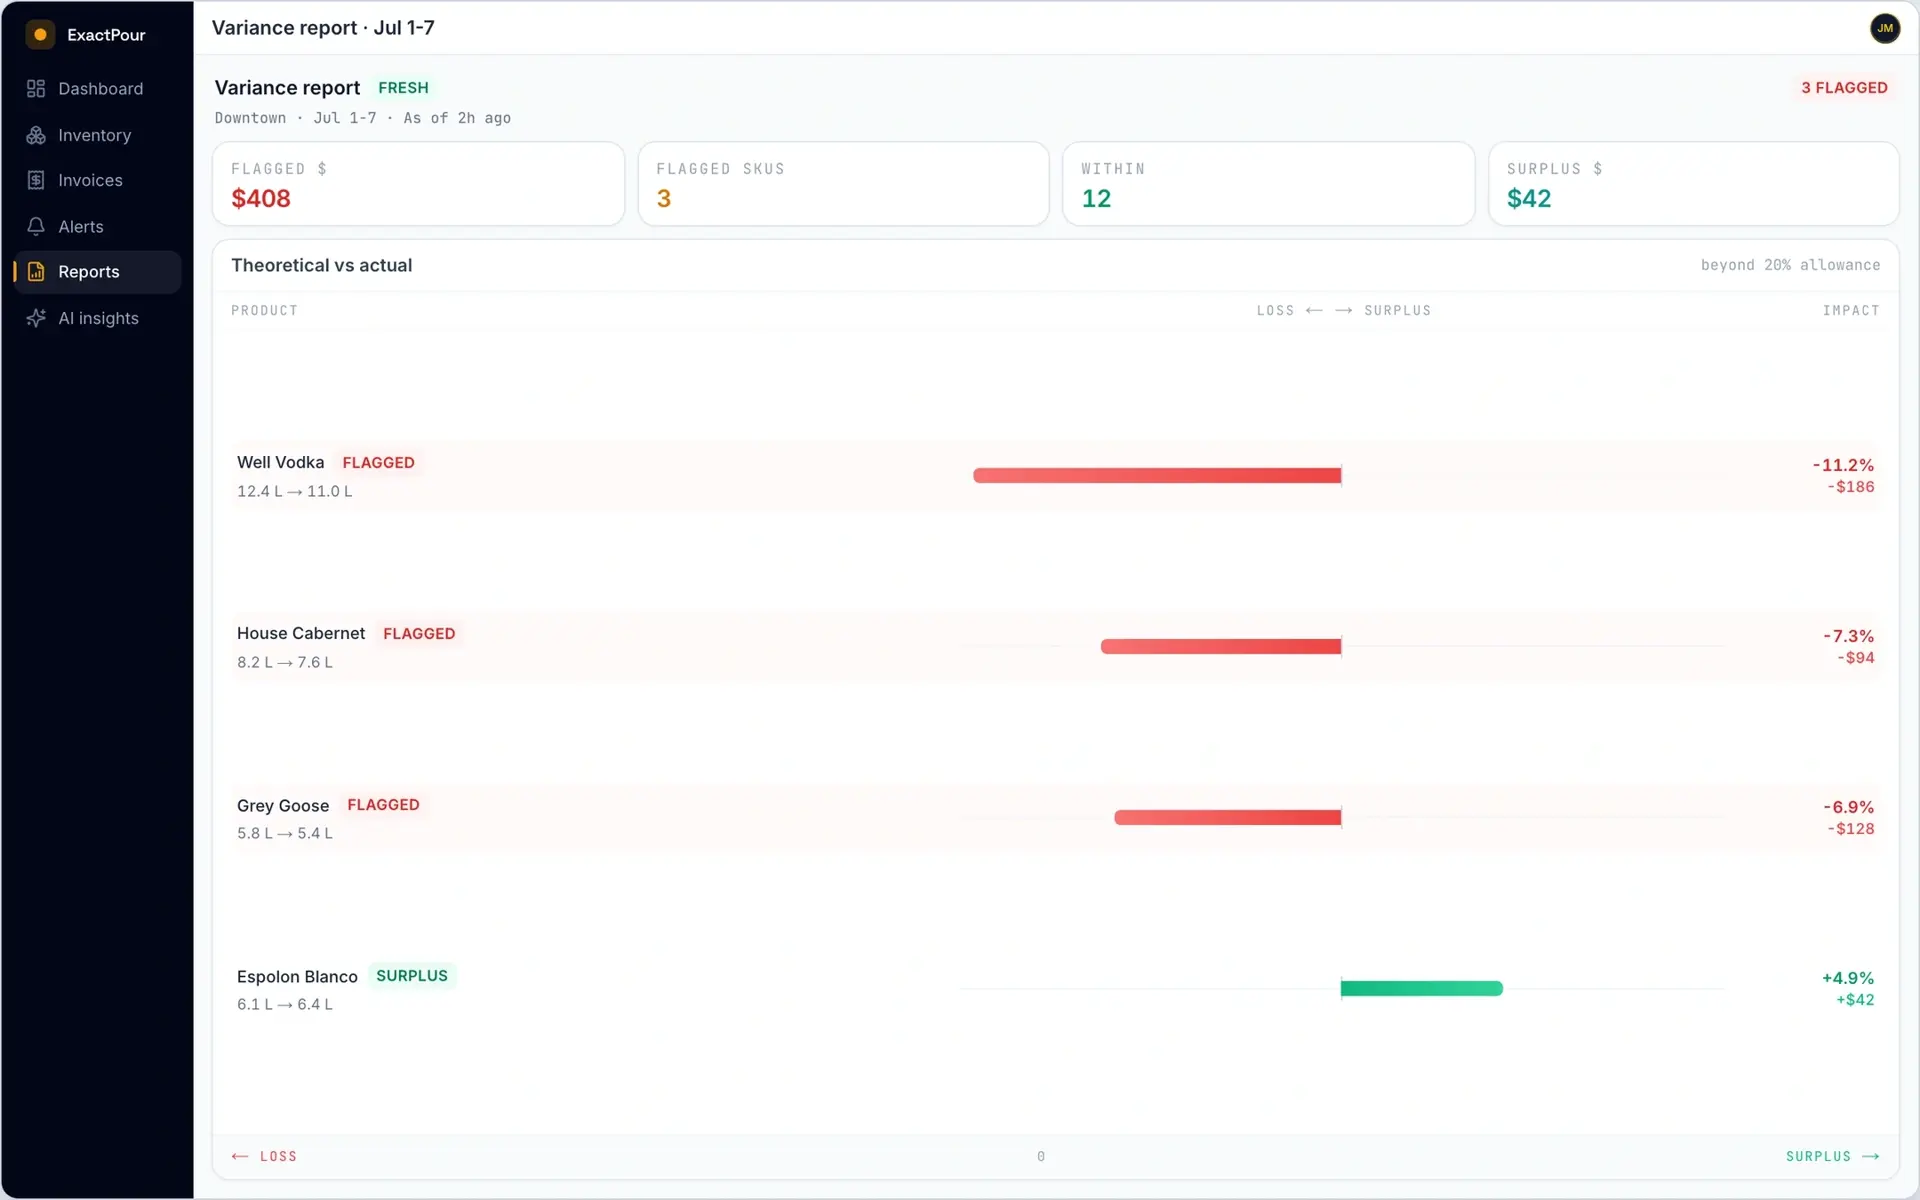Click the Dashboard grid icon

pyautogui.click(x=36, y=89)
